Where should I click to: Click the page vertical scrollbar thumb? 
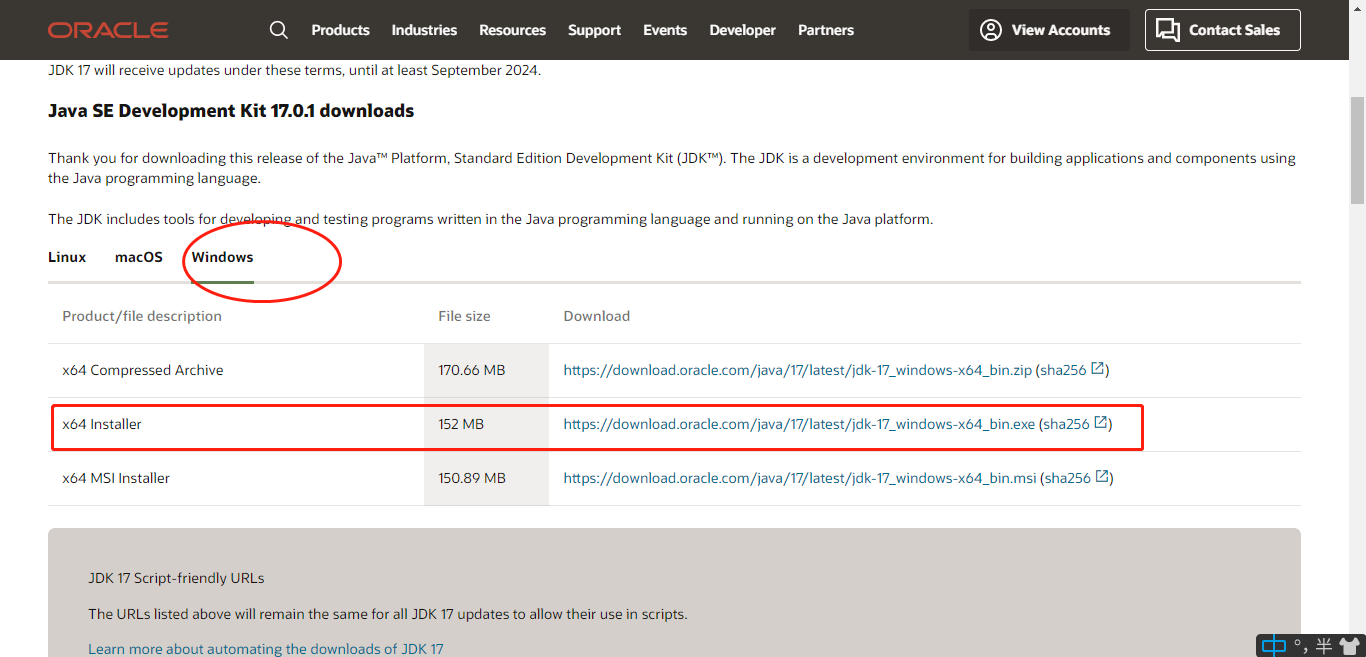pos(1357,150)
